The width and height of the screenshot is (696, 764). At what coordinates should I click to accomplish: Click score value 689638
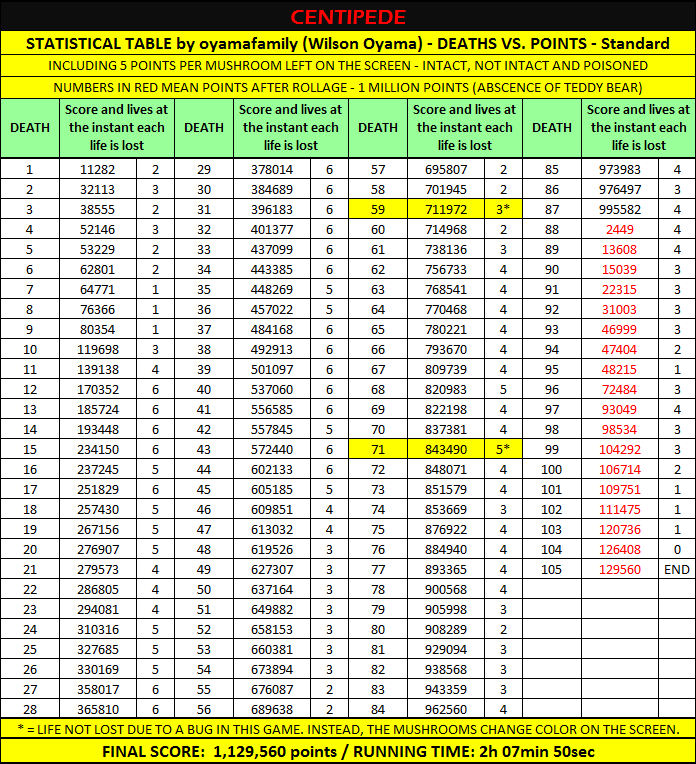[271, 709]
